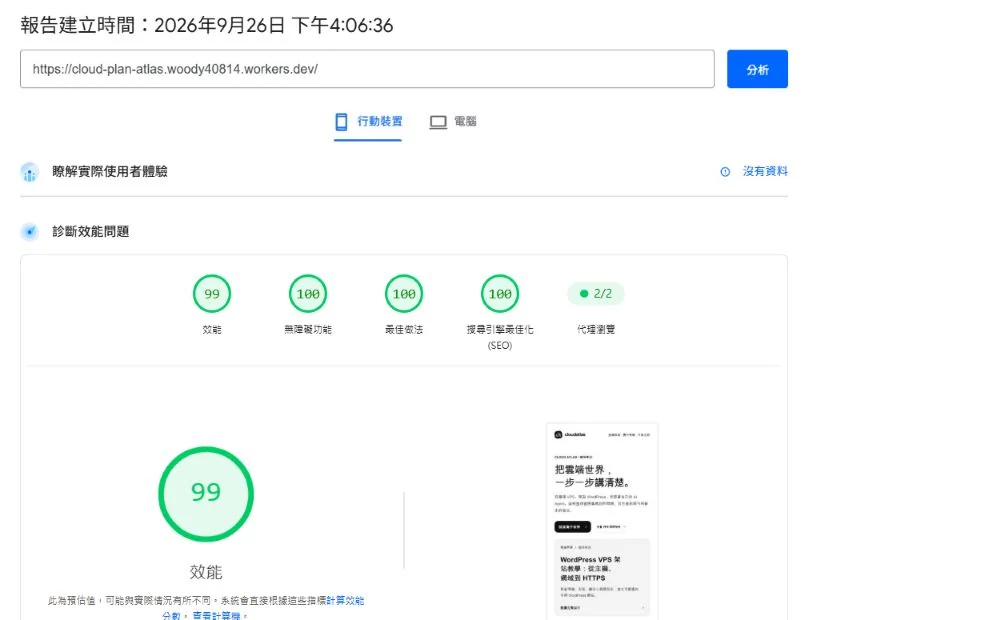This screenshot has height=620, width=985.
Task: Click the mobile page screenshot thumbnail
Action: [602, 521]
